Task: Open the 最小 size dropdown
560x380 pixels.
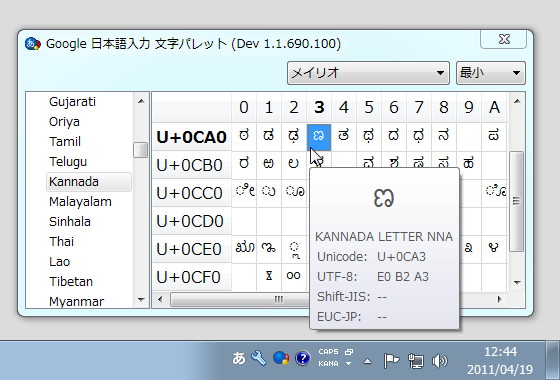Action: pos(490,73)
